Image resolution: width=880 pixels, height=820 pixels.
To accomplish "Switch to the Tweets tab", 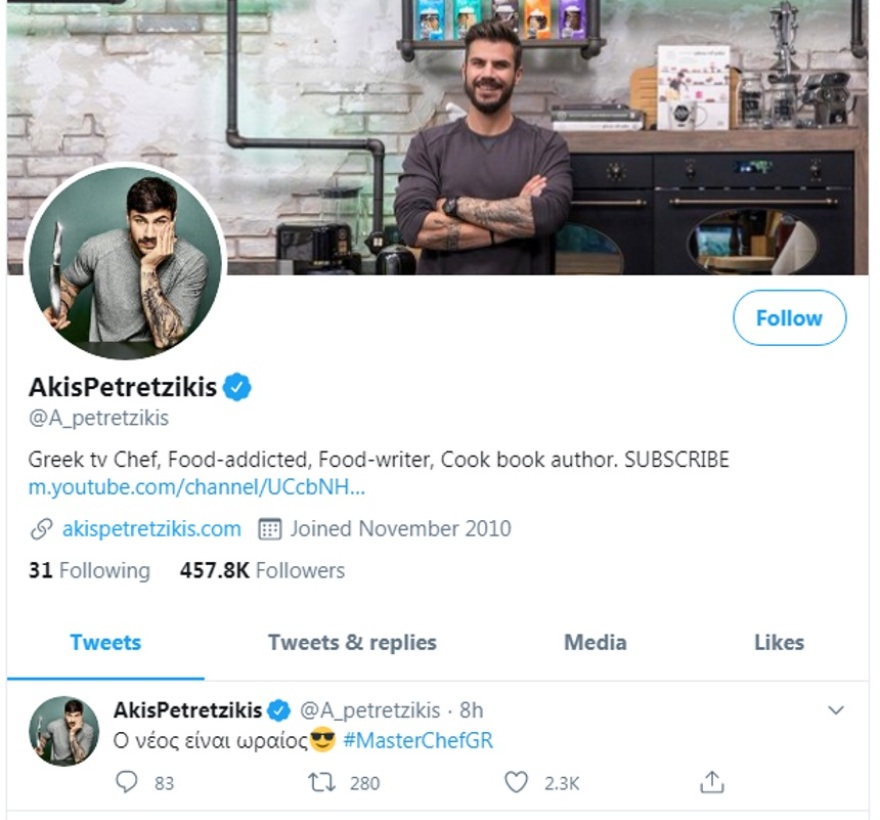I will point(105,643).
